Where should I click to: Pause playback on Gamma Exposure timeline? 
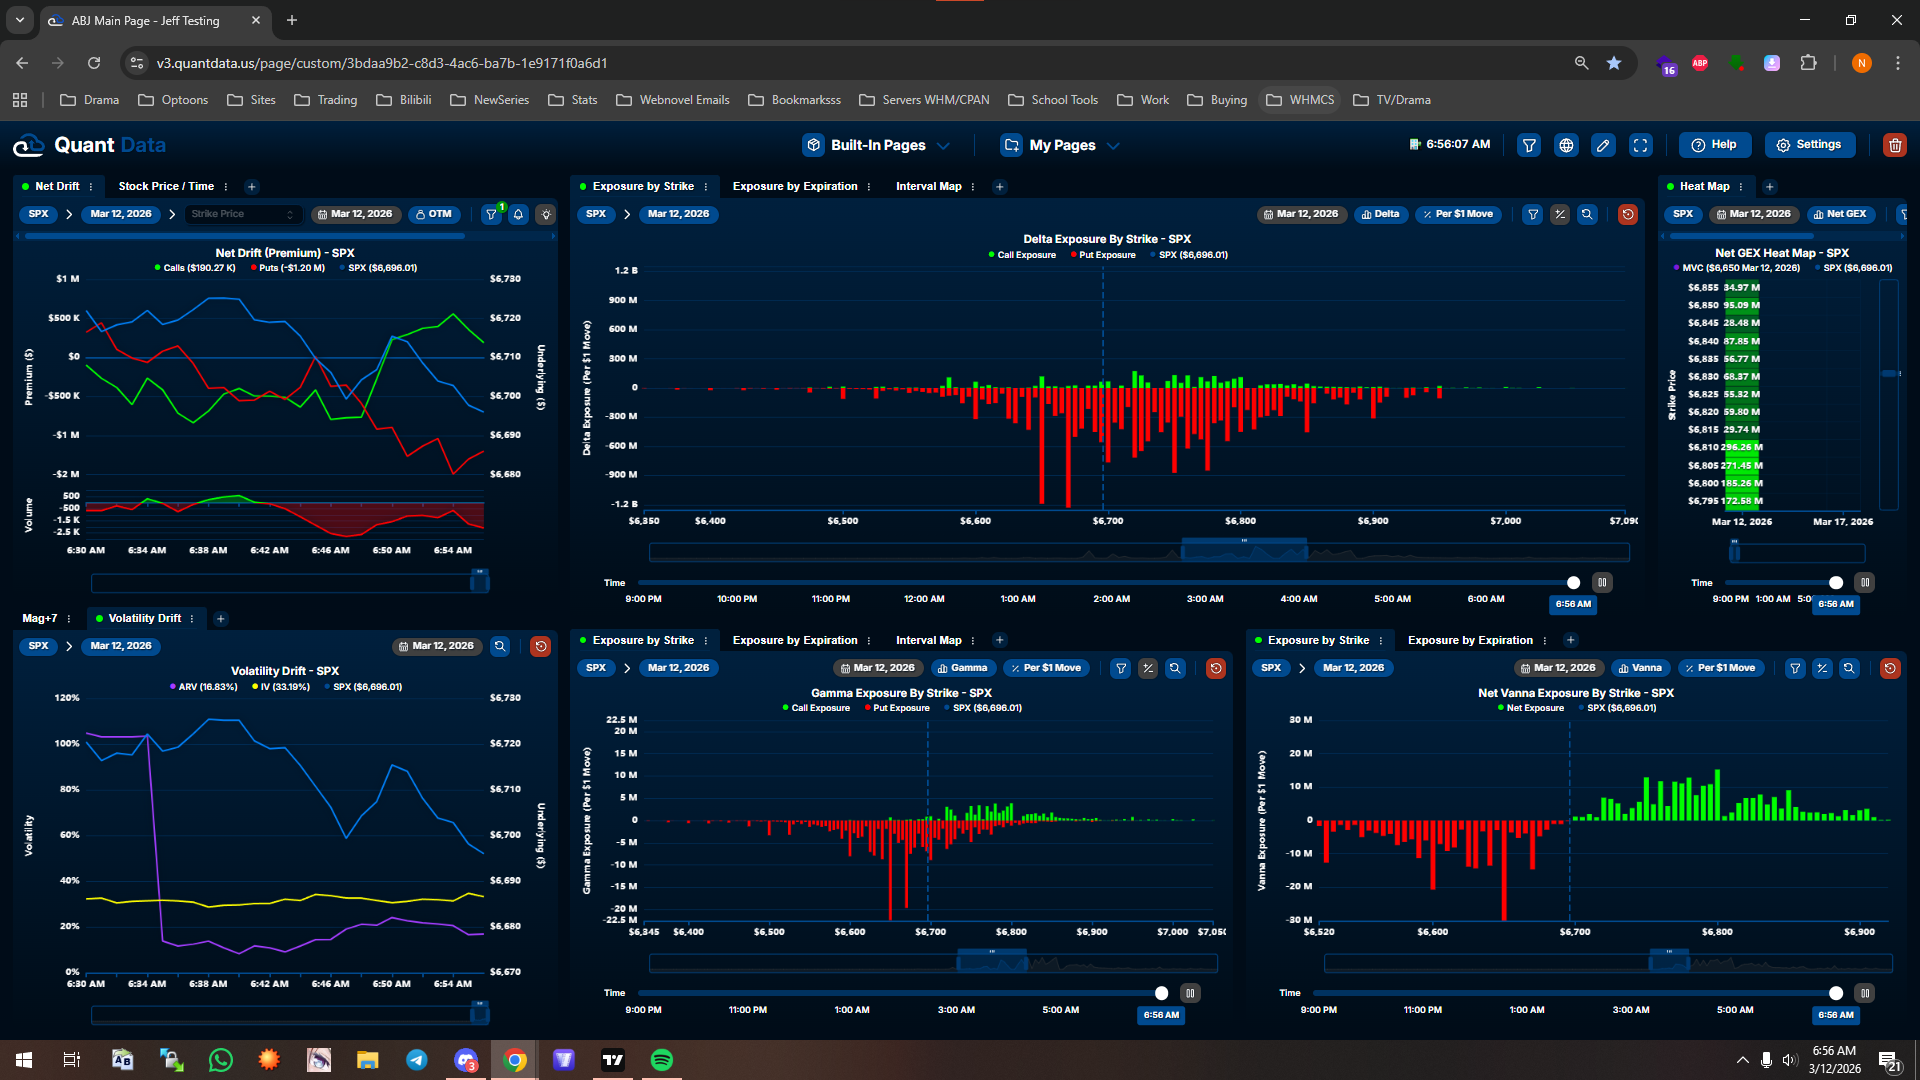1190,993
